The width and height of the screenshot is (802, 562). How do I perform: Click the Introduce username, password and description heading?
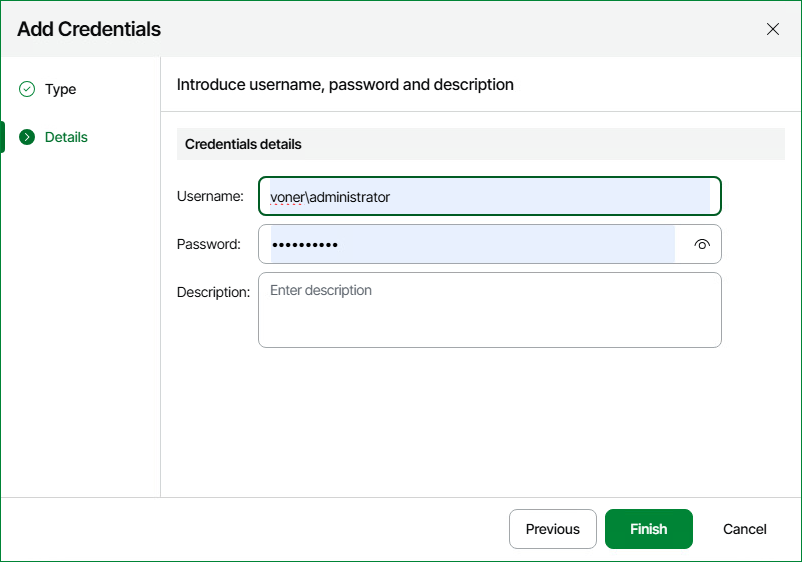click(345, 84)
